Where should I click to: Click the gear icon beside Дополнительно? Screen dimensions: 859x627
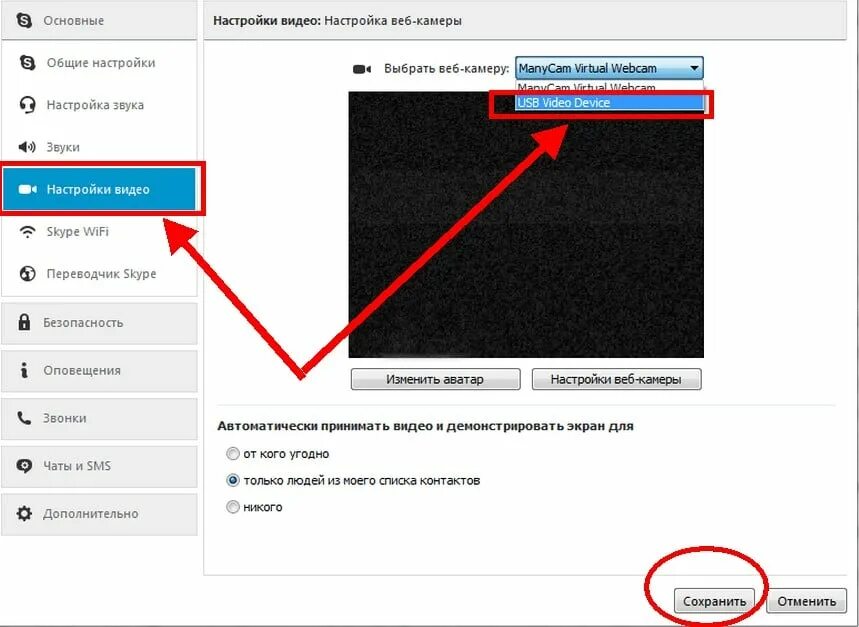[24, 514]
